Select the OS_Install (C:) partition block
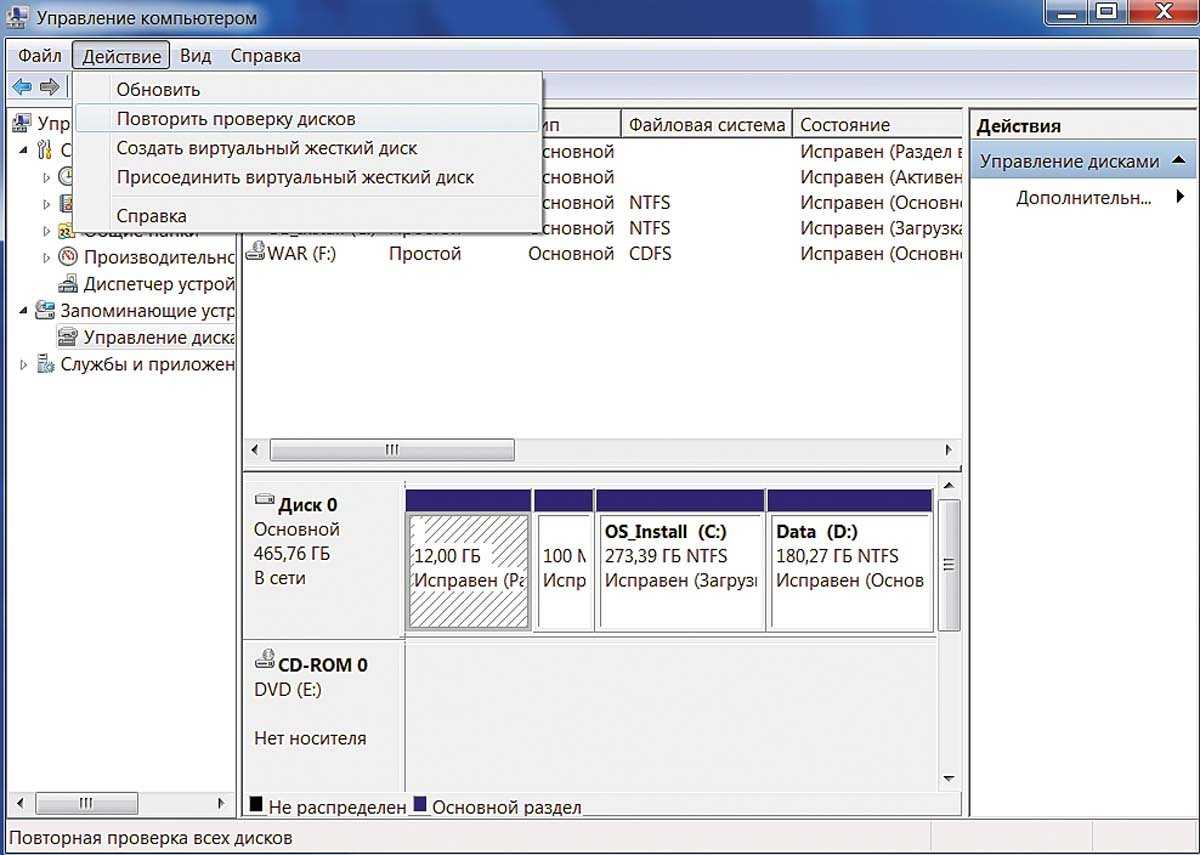Screen dimensions: 1200x855 click(679, 570)
